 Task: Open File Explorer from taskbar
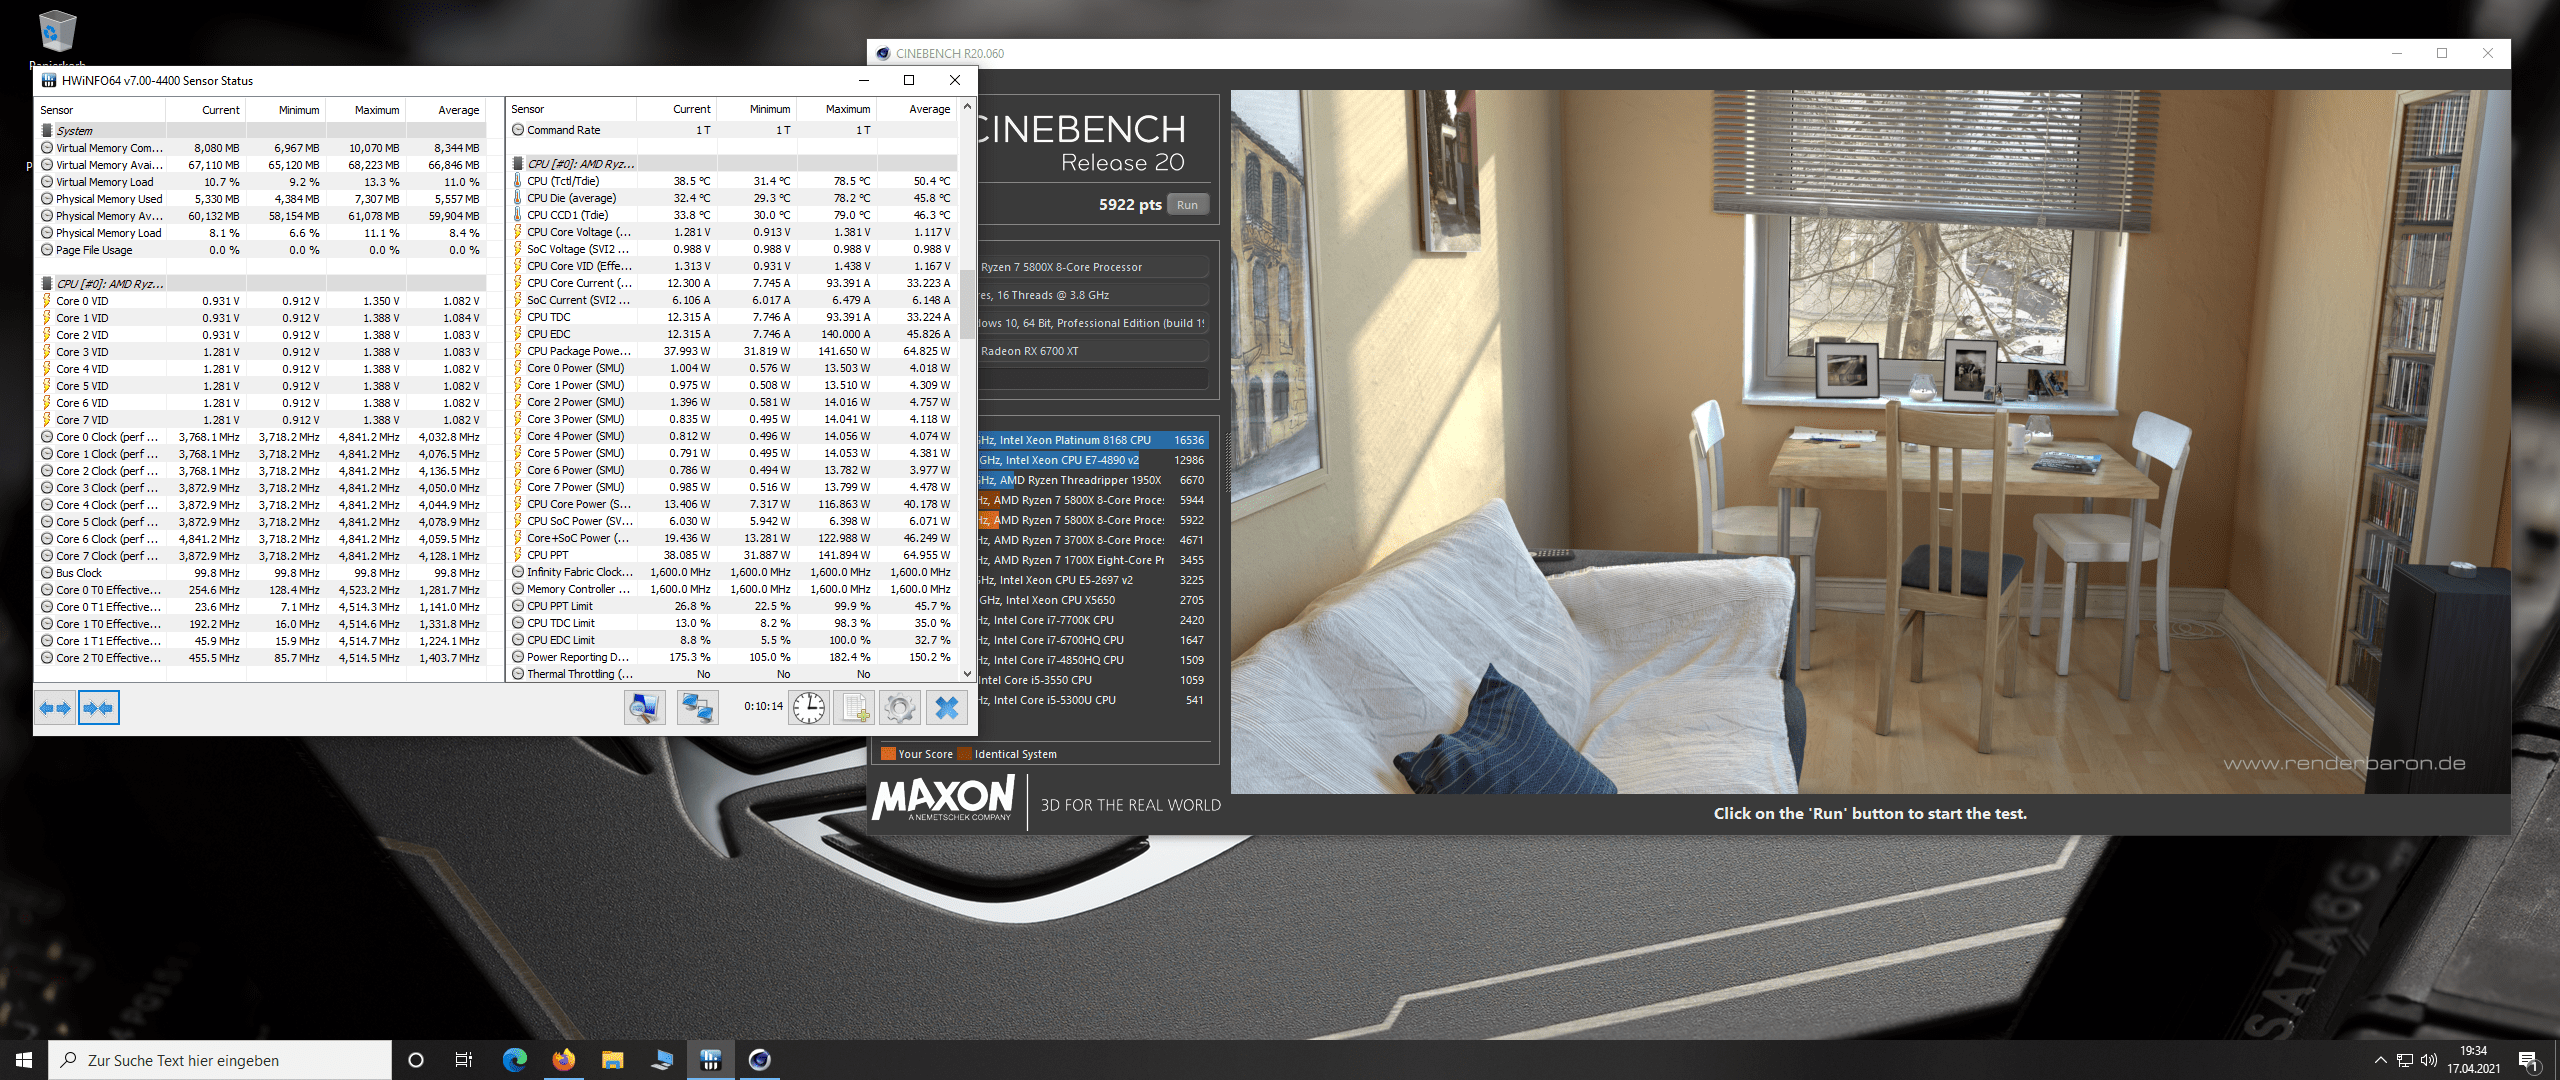612,1060
